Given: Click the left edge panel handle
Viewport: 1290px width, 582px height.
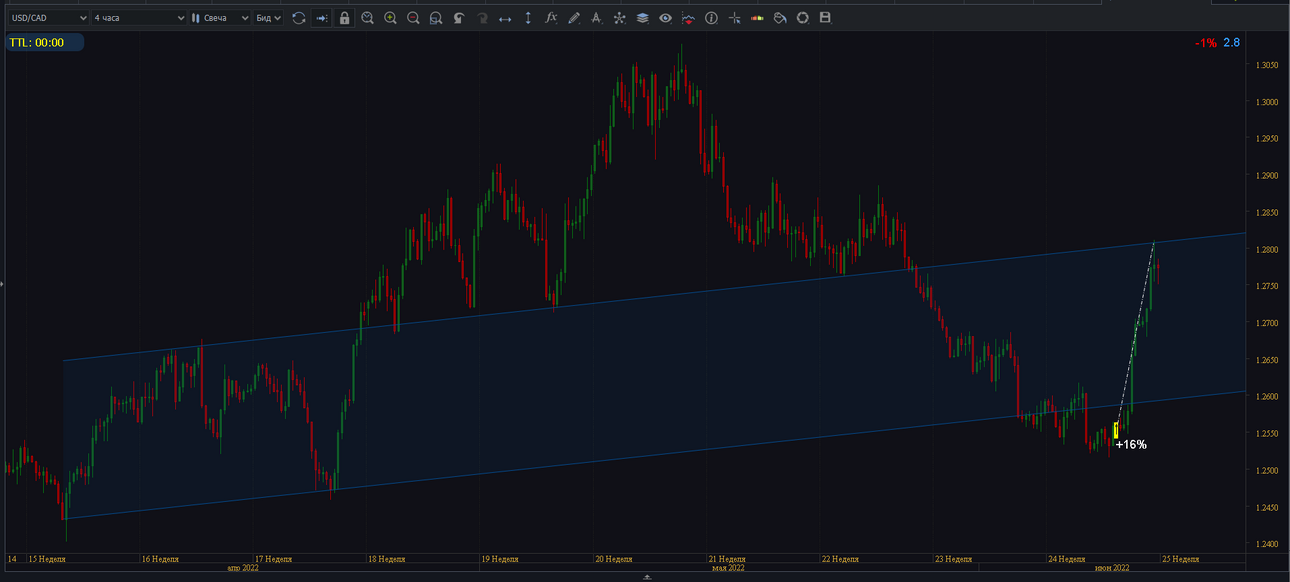Looking at the screenshot, I should pyautogui.click(x=2, y=285).
